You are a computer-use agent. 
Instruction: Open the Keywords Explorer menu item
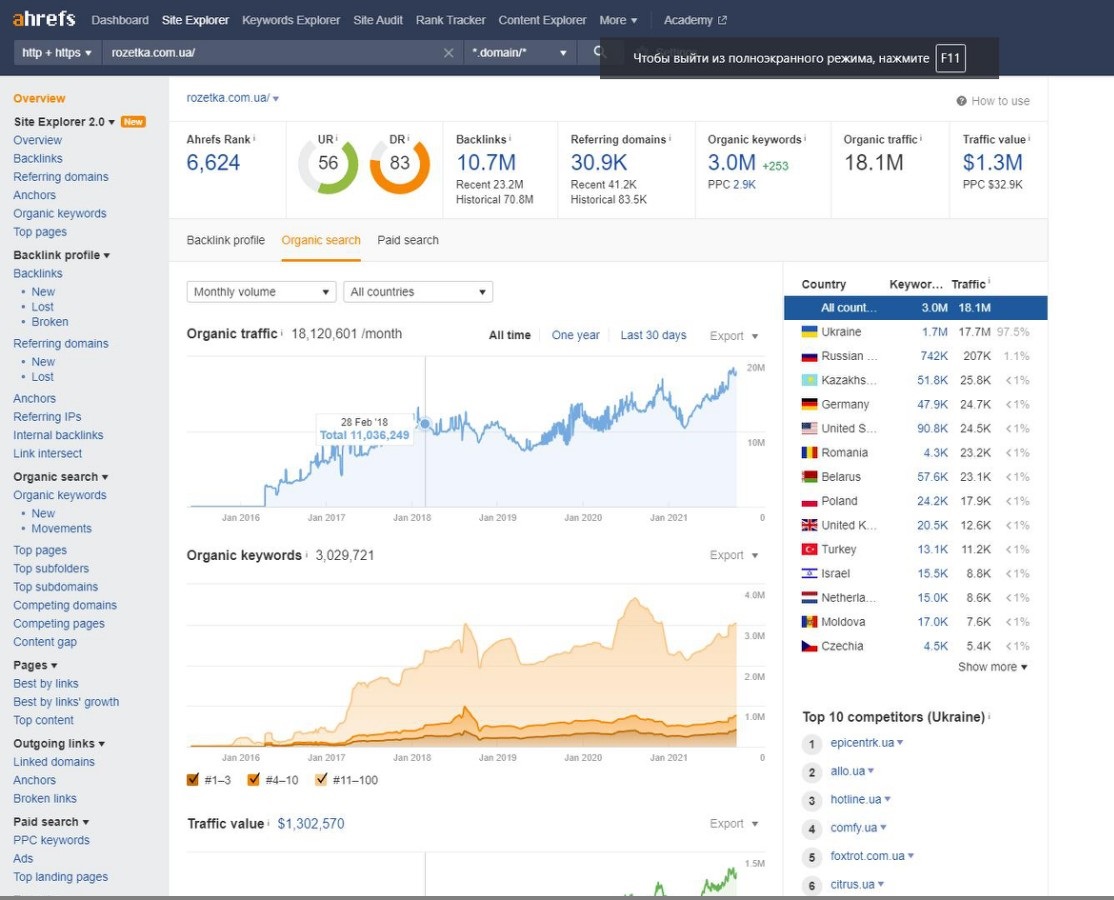coord(291,21)
